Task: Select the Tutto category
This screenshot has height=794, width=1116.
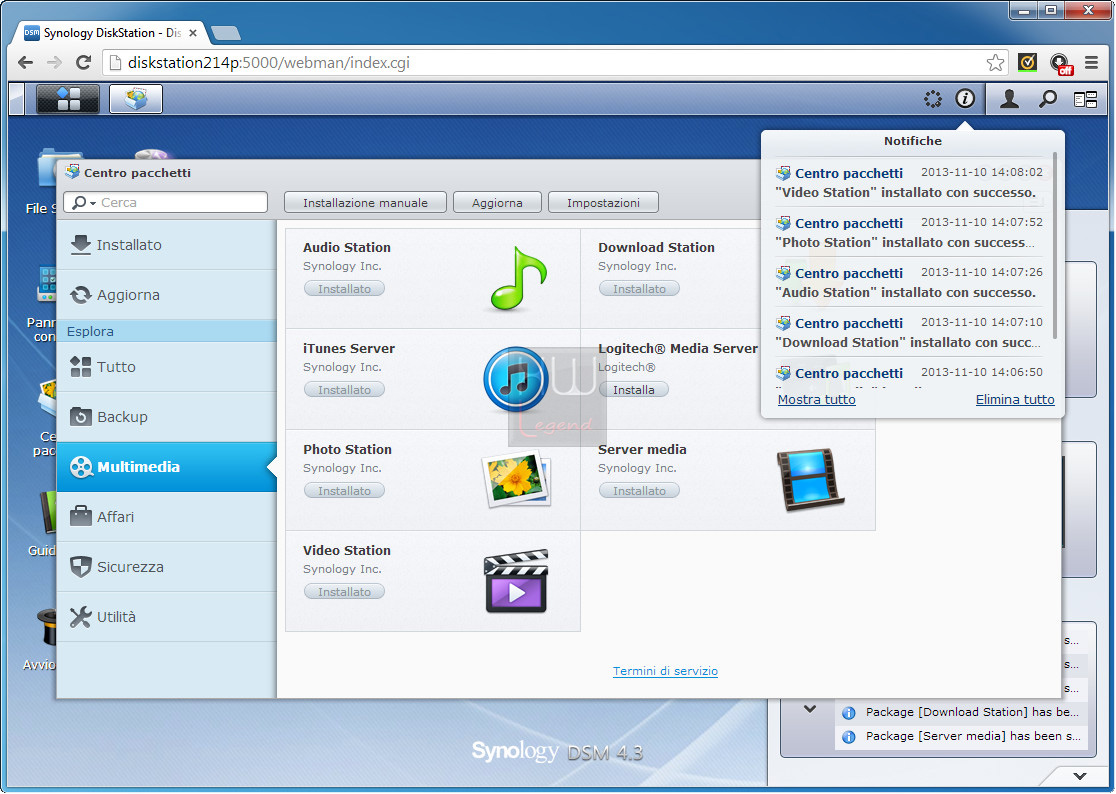Action: click(x=167, y=366)
